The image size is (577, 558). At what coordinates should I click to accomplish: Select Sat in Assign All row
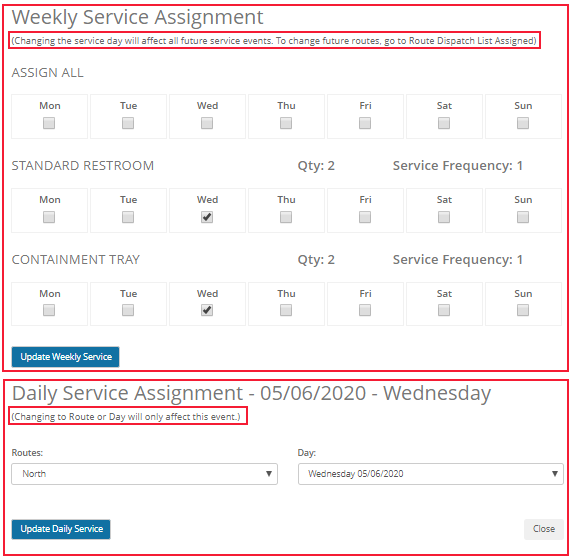[444, 123]
